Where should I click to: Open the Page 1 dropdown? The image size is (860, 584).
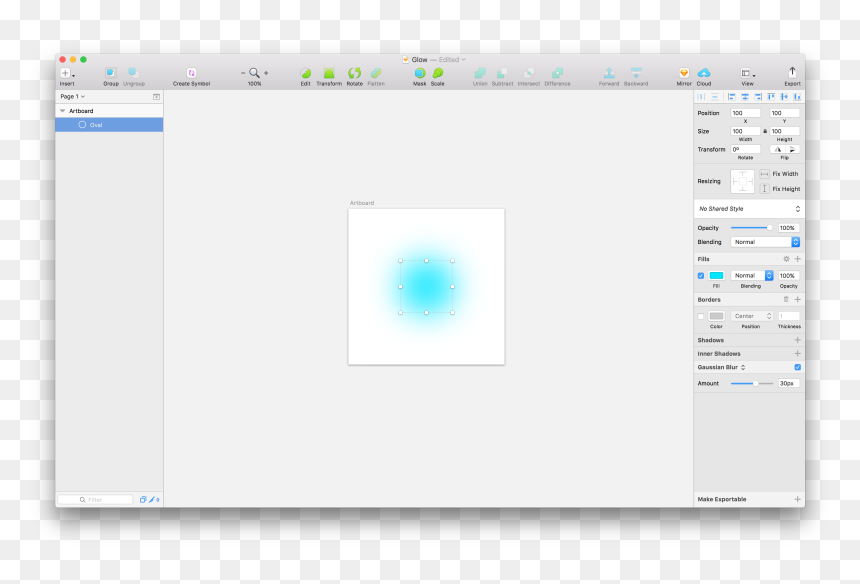[73, 97]
